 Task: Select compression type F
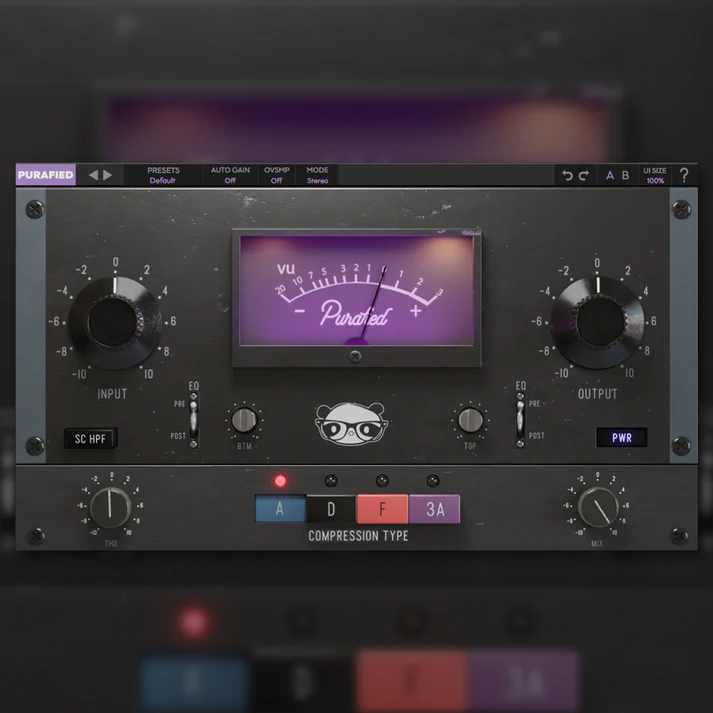tap(382, 509)
